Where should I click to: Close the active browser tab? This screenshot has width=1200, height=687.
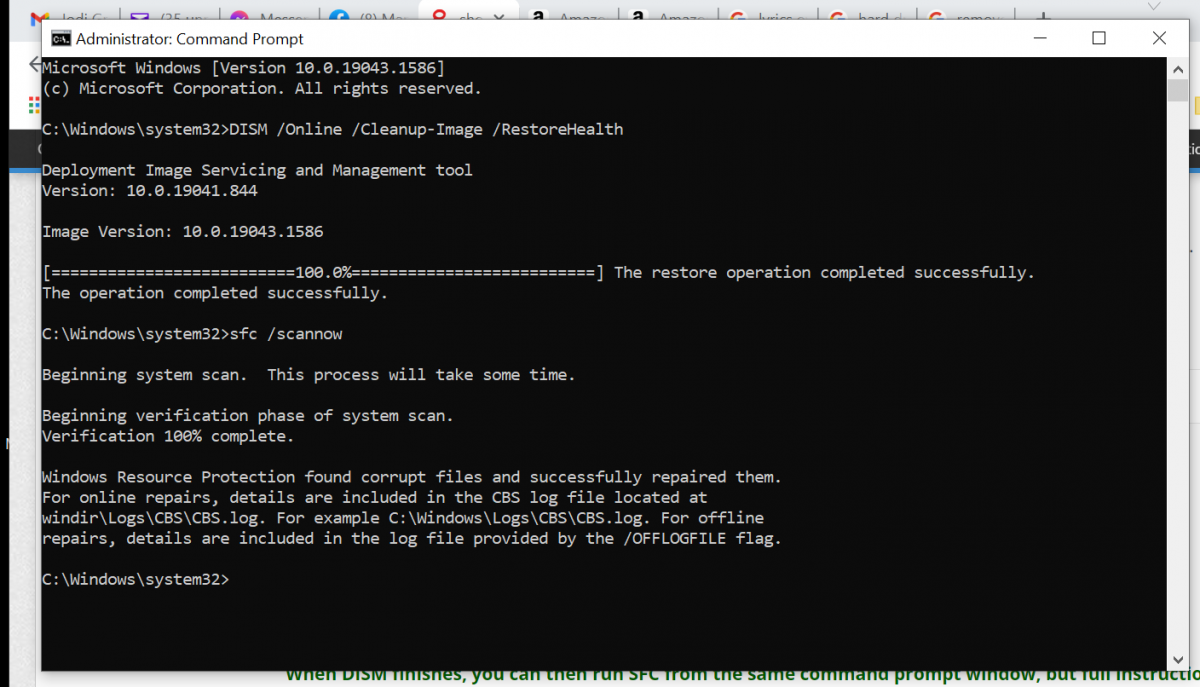pyautogui.click(x=500, y=18)
